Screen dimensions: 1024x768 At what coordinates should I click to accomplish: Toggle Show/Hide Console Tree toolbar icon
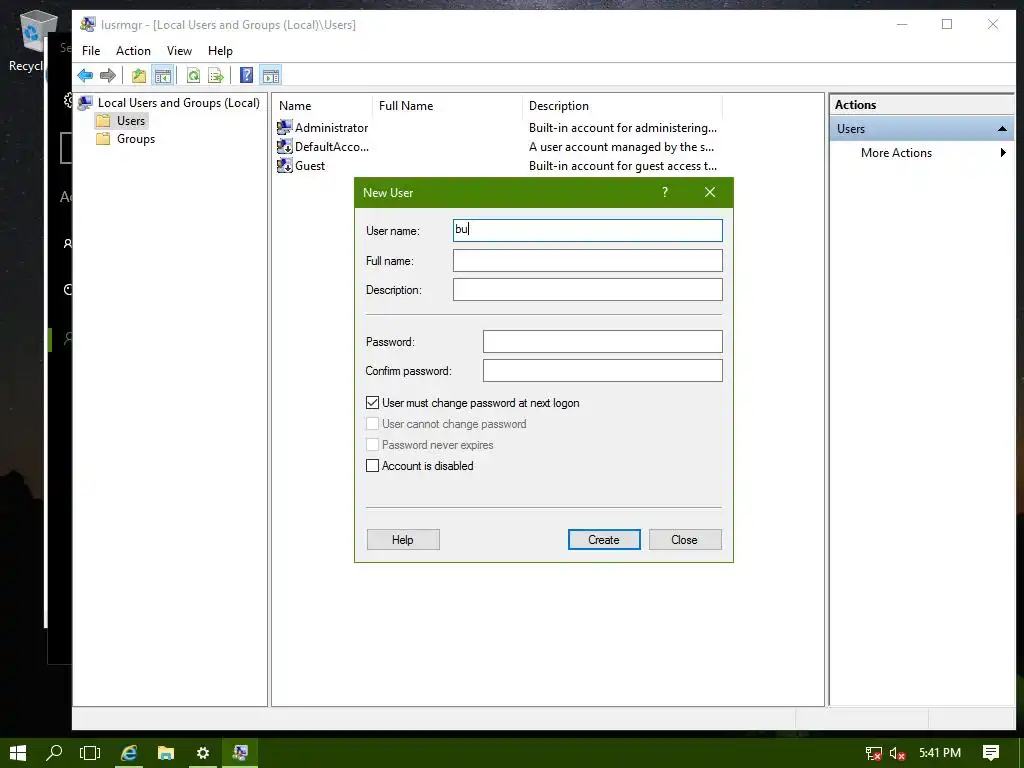163,75
